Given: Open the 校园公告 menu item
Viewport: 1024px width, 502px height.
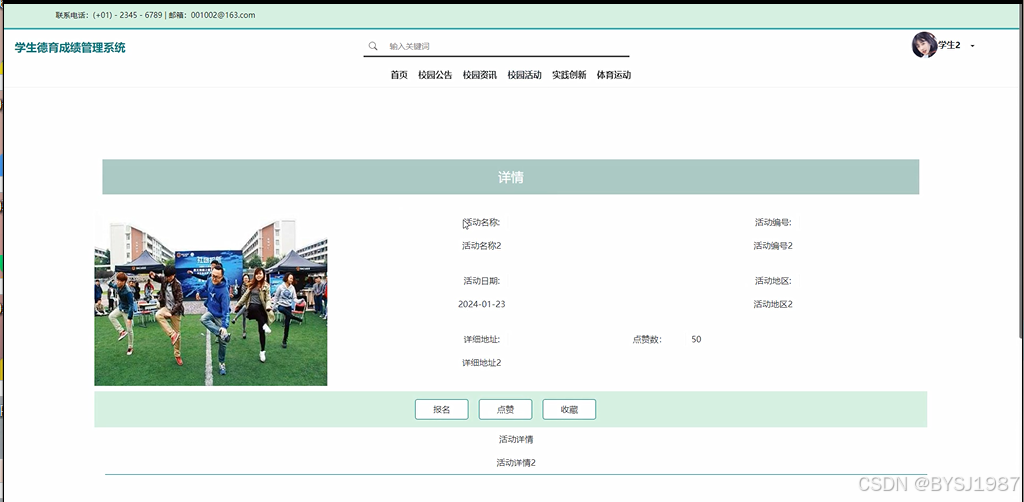Looking at the screenshot, I should pyautogui.click(x=435, y=75).
